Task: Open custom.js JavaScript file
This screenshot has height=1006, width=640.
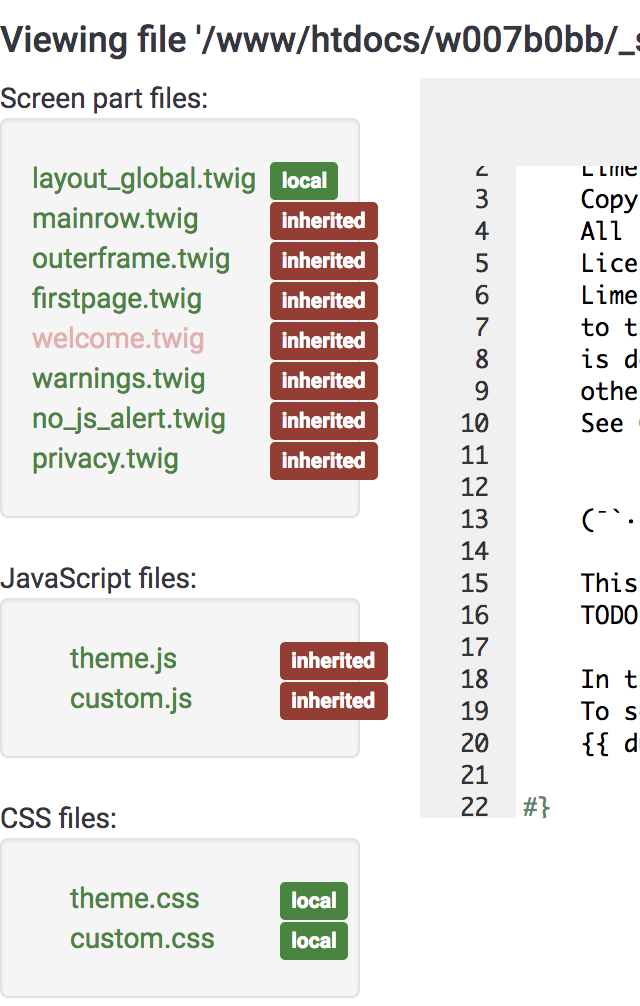Action: (131, 699)
